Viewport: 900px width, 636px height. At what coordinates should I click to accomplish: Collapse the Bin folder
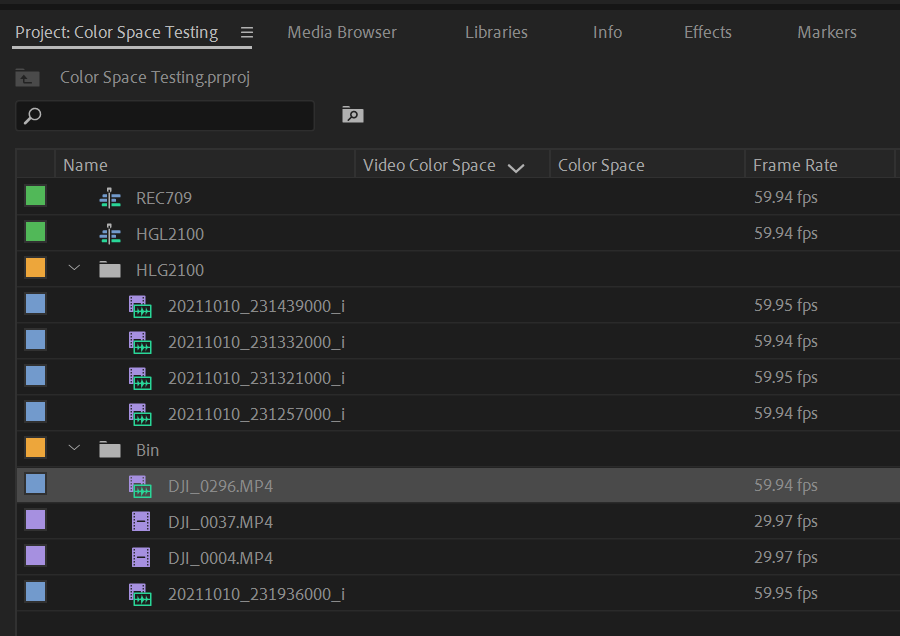pyautogui.click(x=73, y=449)
